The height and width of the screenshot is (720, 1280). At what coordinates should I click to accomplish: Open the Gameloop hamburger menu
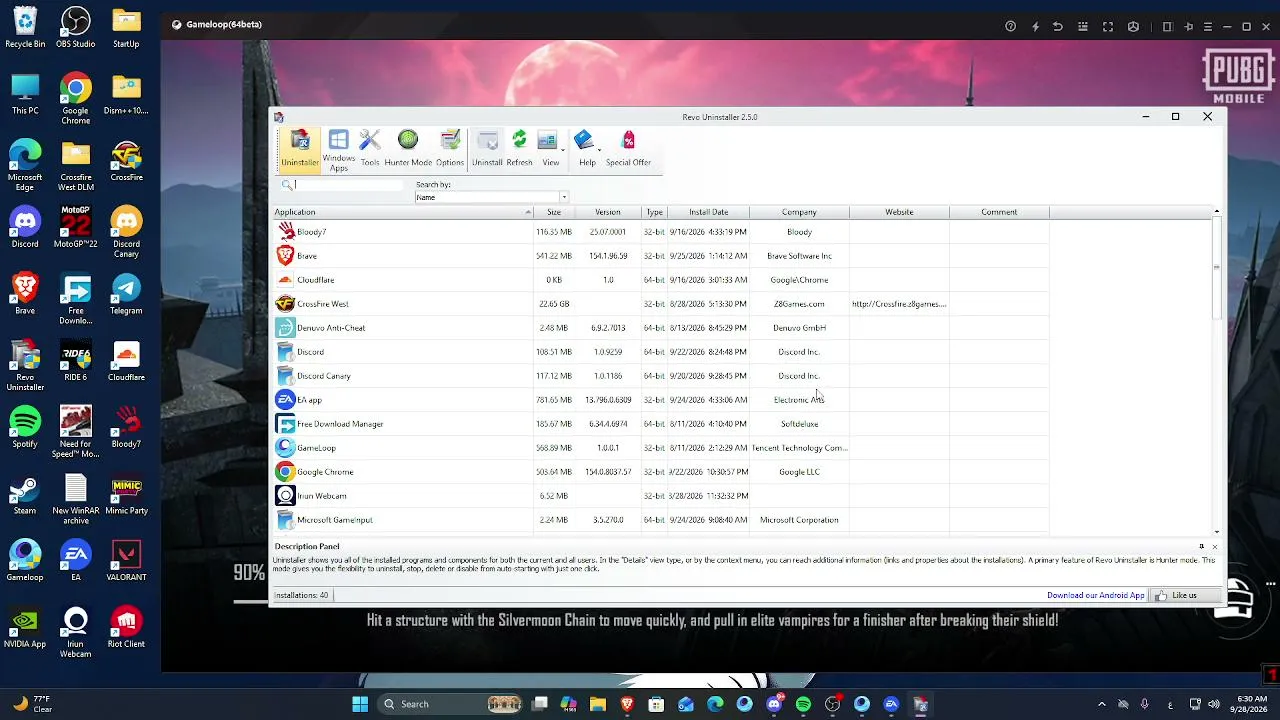(1208, 26)
